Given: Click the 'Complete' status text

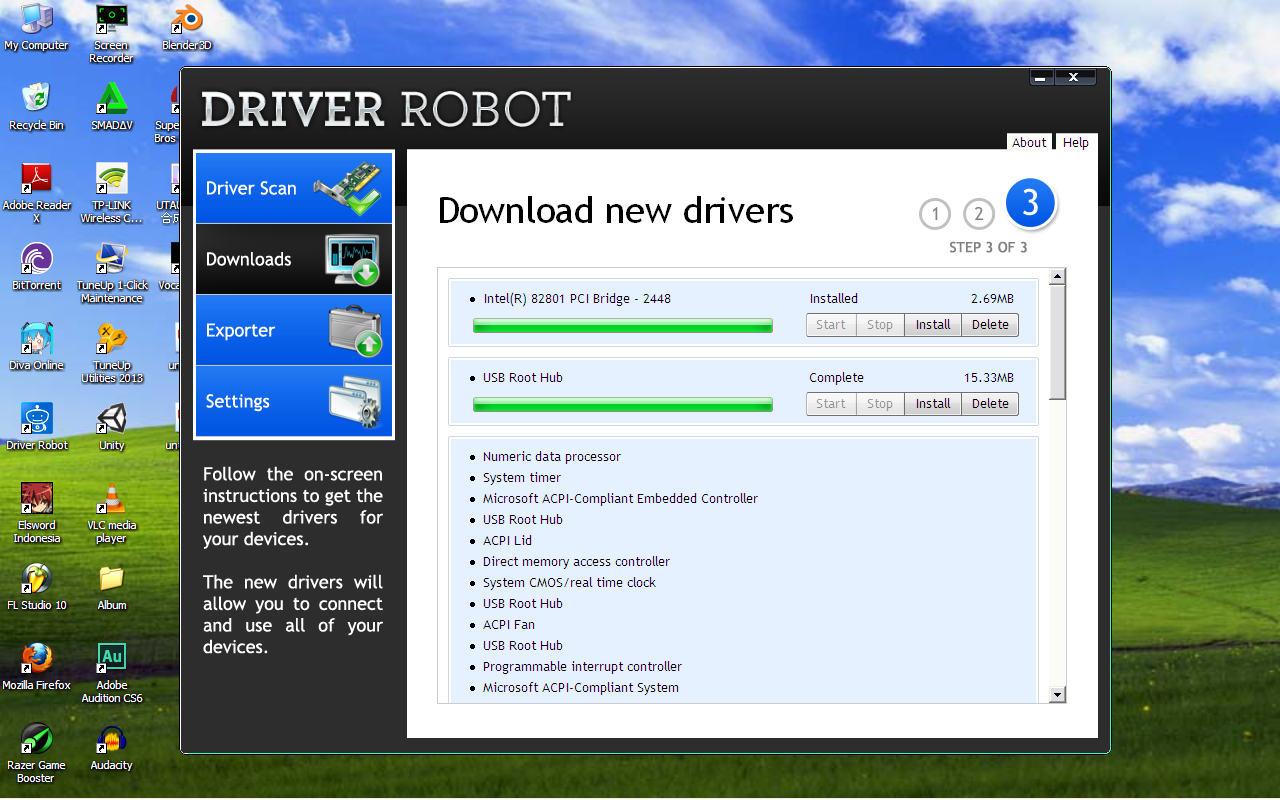Looking at the screenshot, I should (836, 378).
